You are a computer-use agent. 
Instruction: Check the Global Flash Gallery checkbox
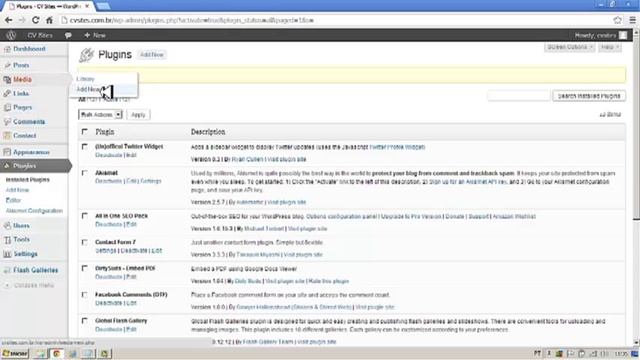[x=84, y=320]
